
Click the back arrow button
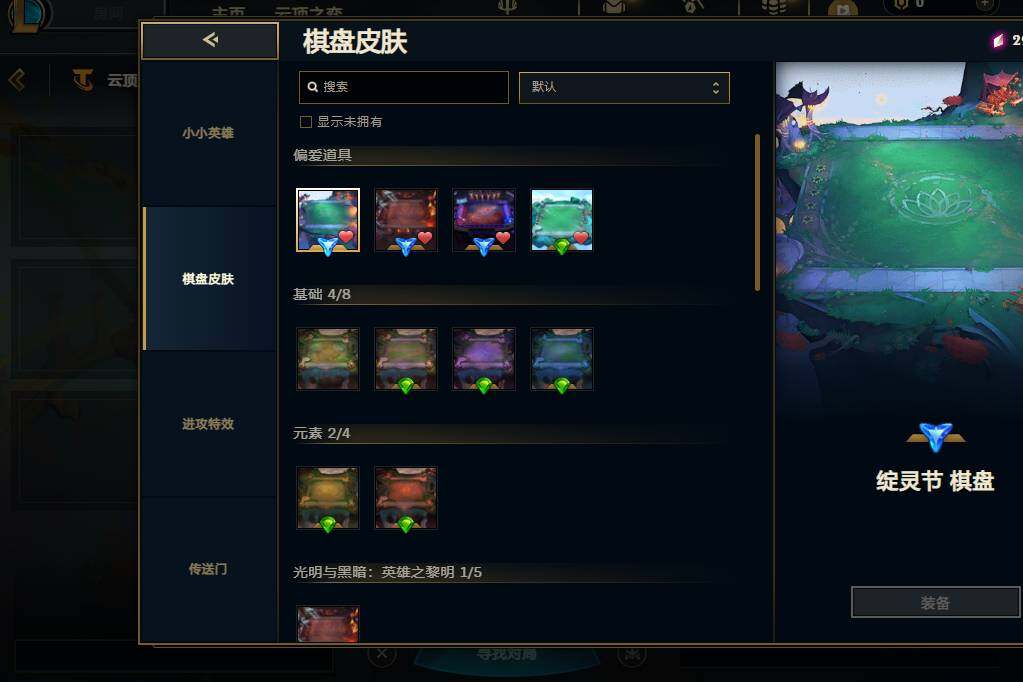click(x=210, y=40)
